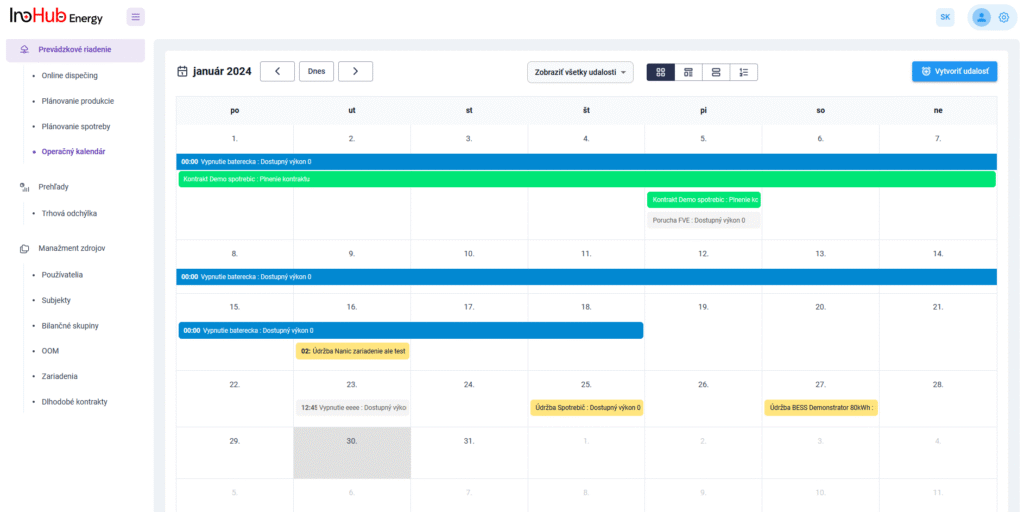The image size is (1024, 512).
Task: Go to the previous month
Action: 277,71
